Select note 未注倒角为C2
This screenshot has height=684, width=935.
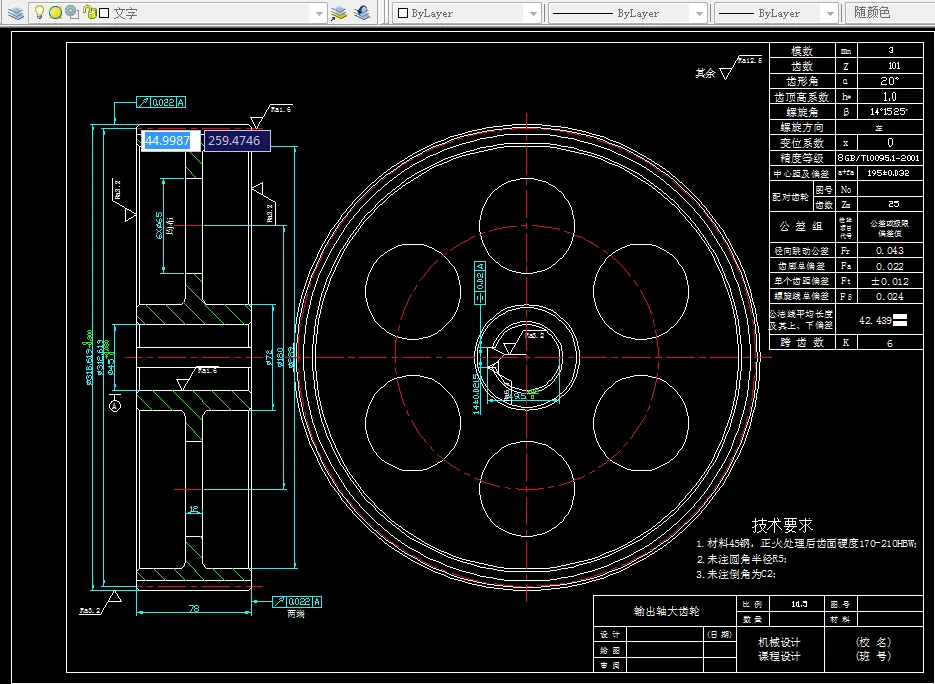click(x=736, y=575)
